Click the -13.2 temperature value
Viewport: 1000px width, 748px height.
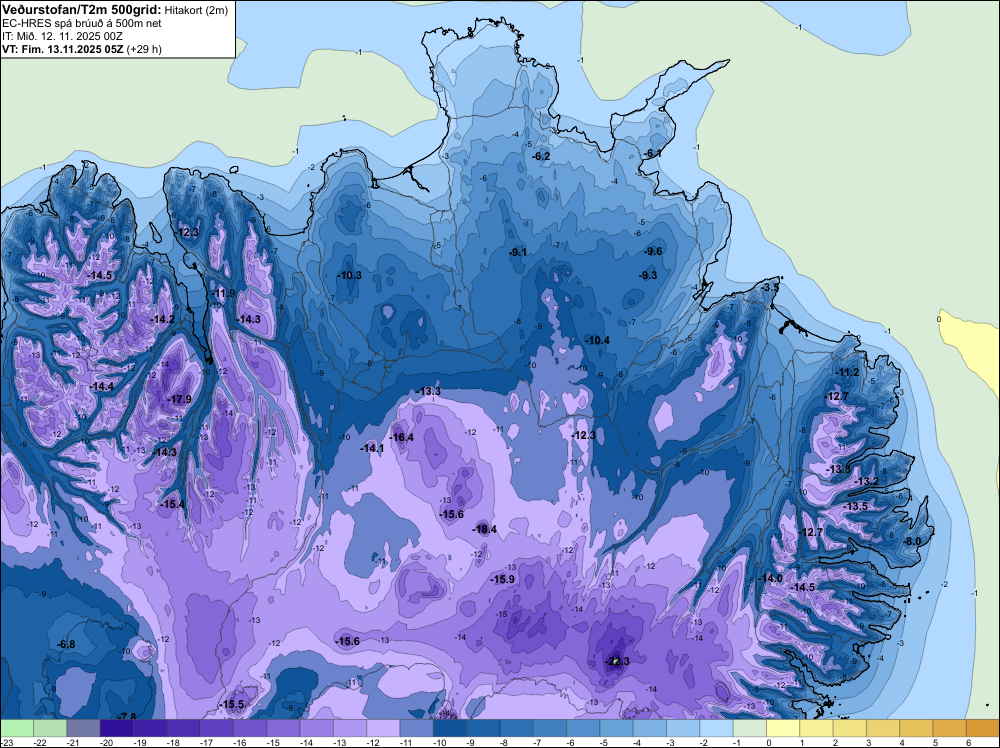point(866,481)
